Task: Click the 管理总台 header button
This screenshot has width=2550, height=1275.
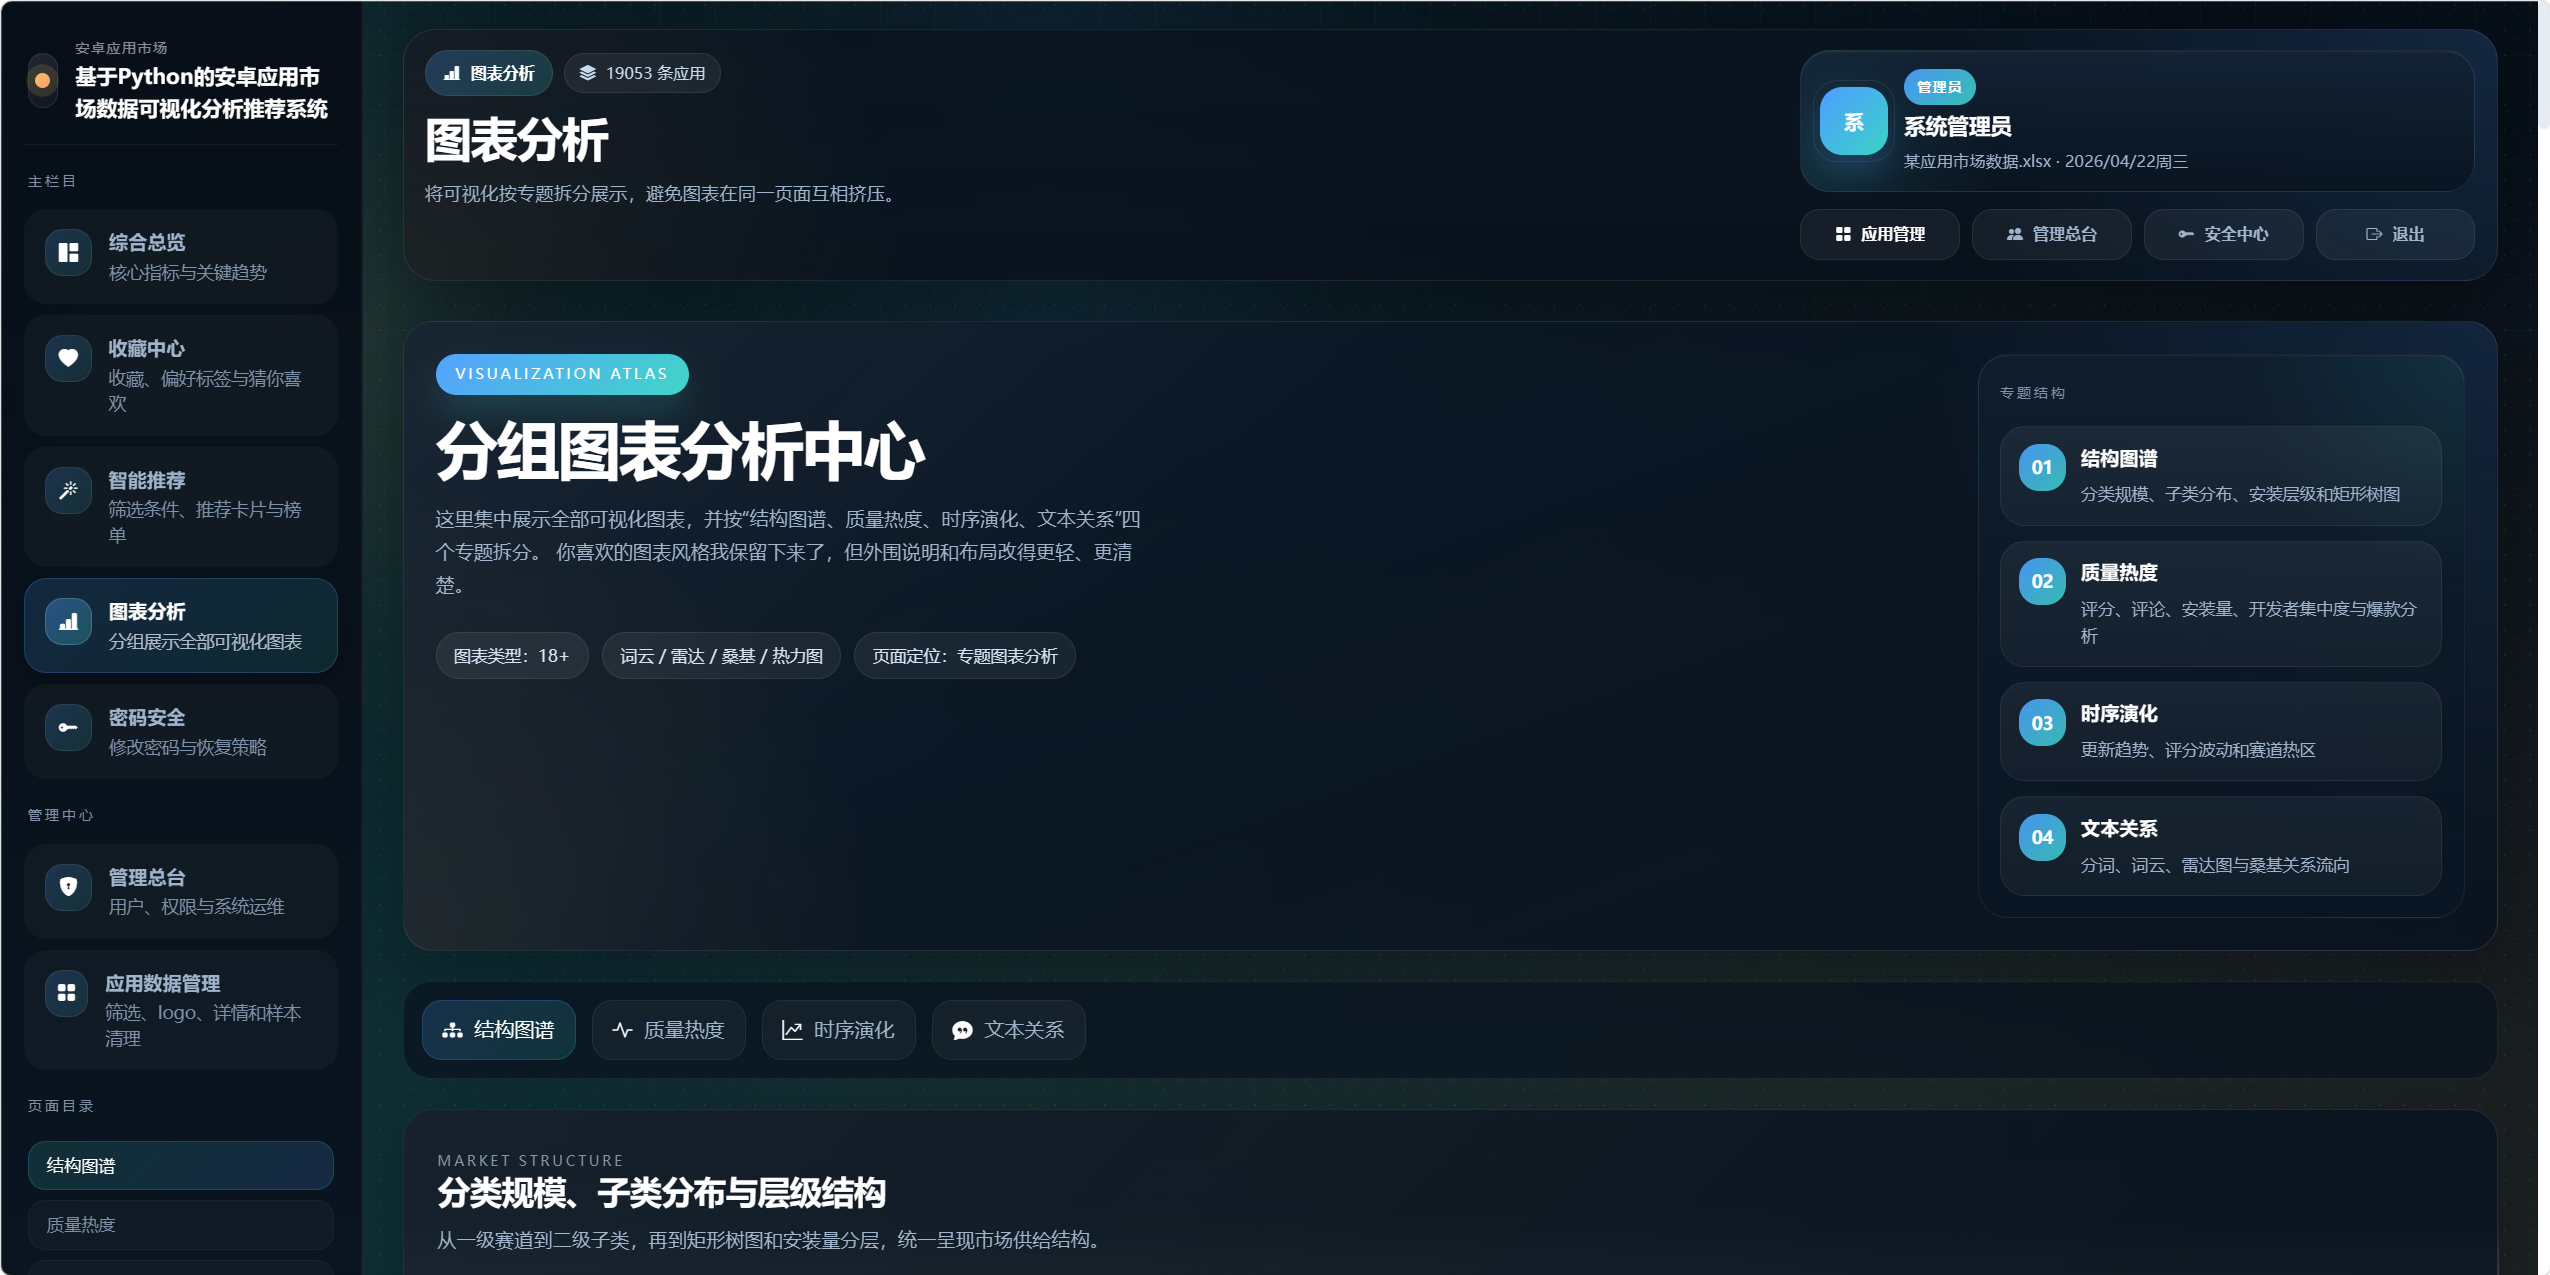Action: click(2051, 234)
